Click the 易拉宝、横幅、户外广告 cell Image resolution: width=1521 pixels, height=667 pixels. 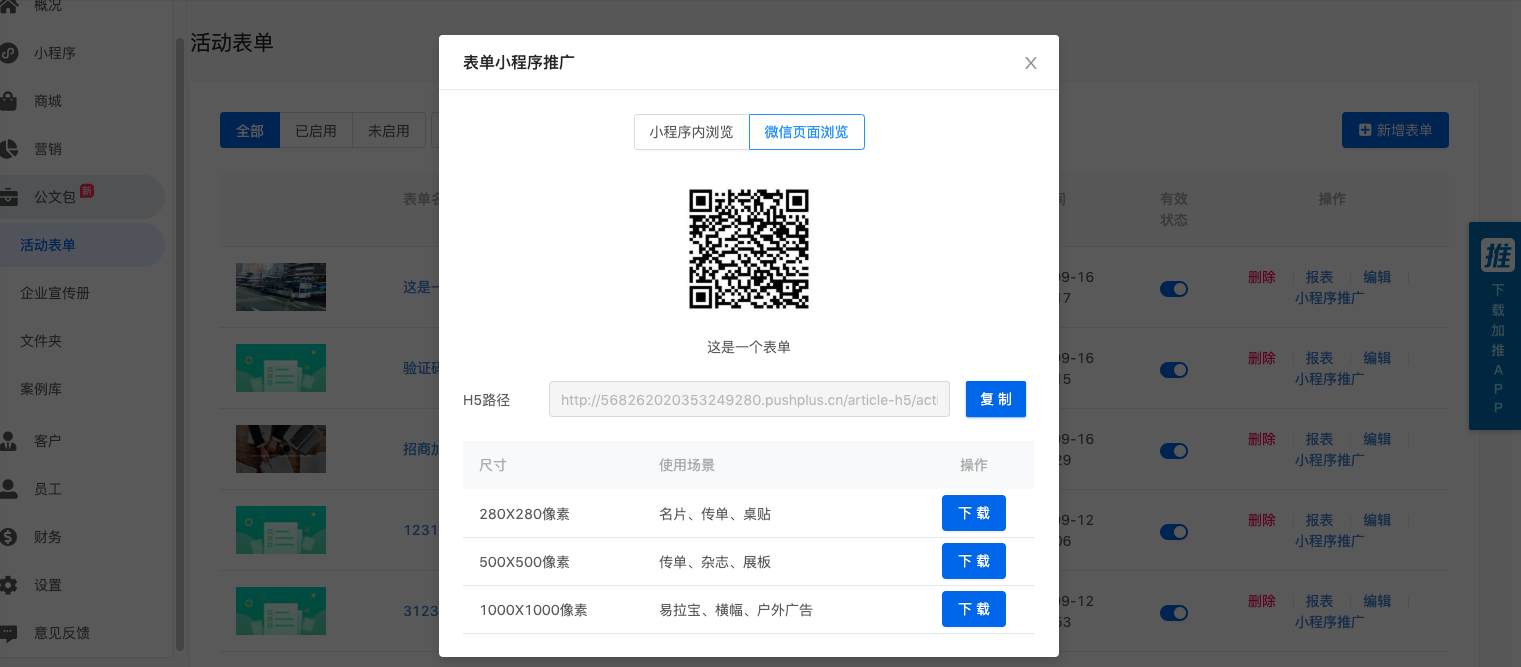point(736,610)
